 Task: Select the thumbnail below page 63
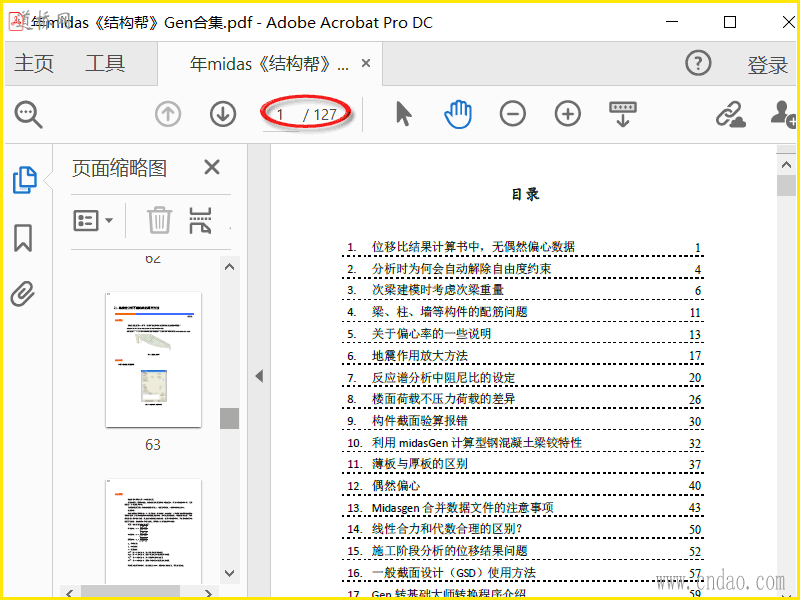[153, 531]
